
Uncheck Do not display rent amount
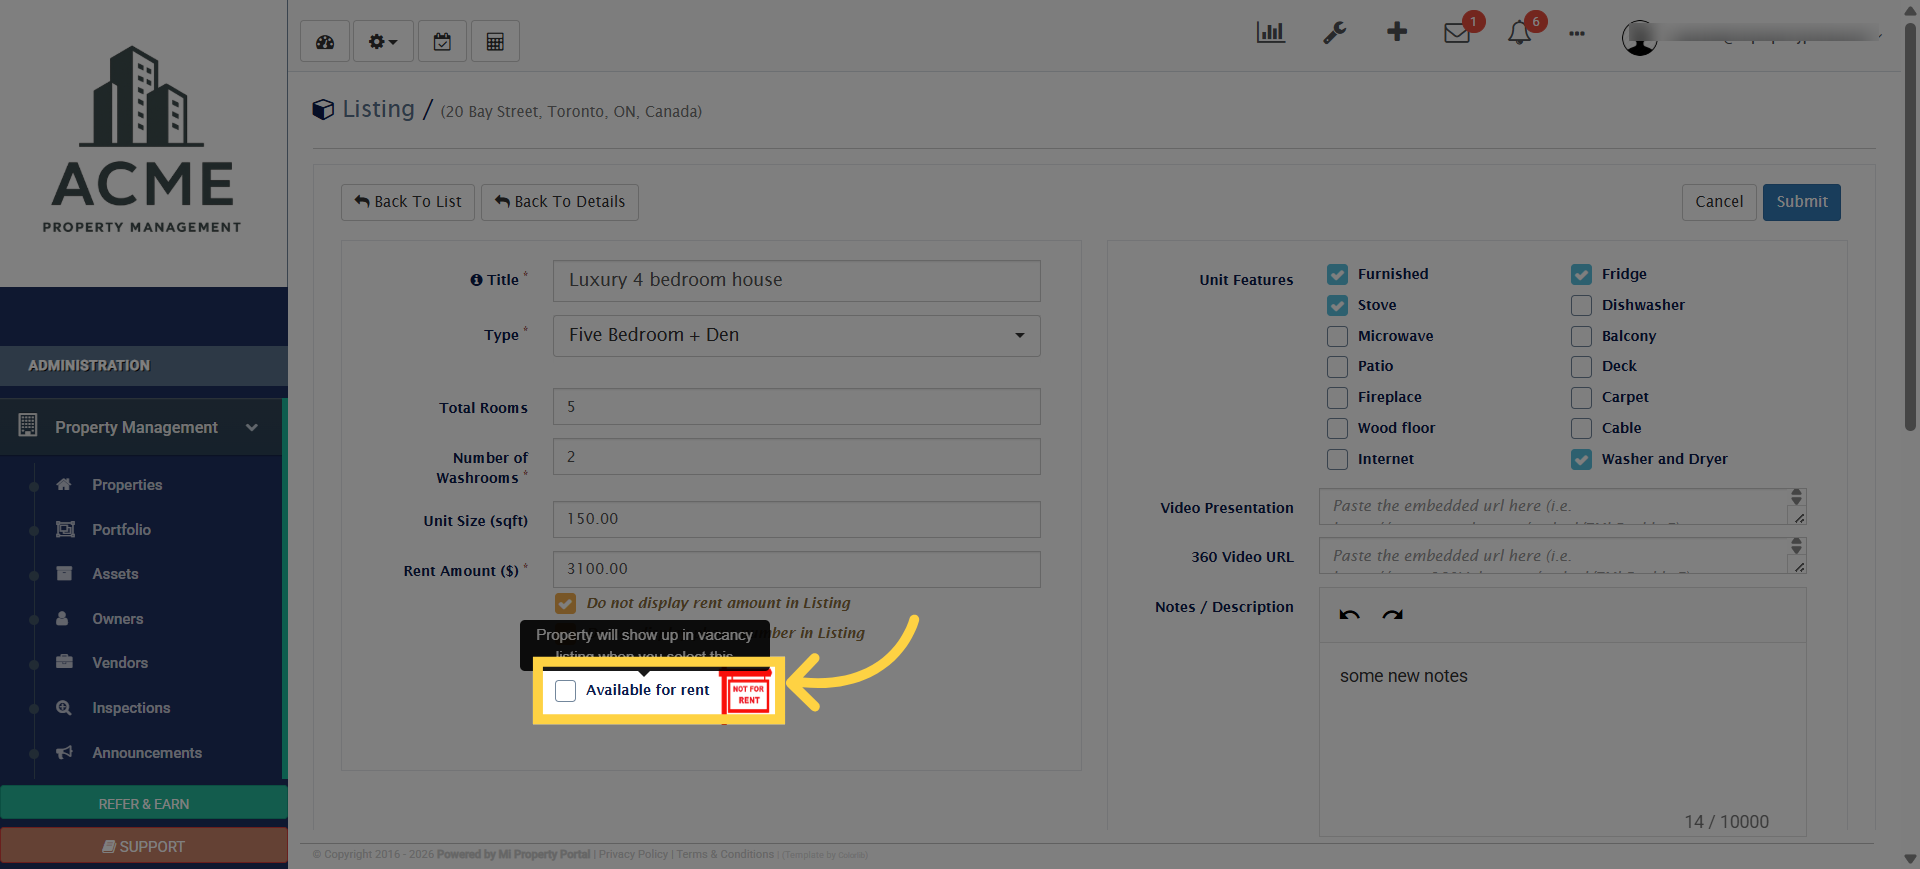pos(566,603)
